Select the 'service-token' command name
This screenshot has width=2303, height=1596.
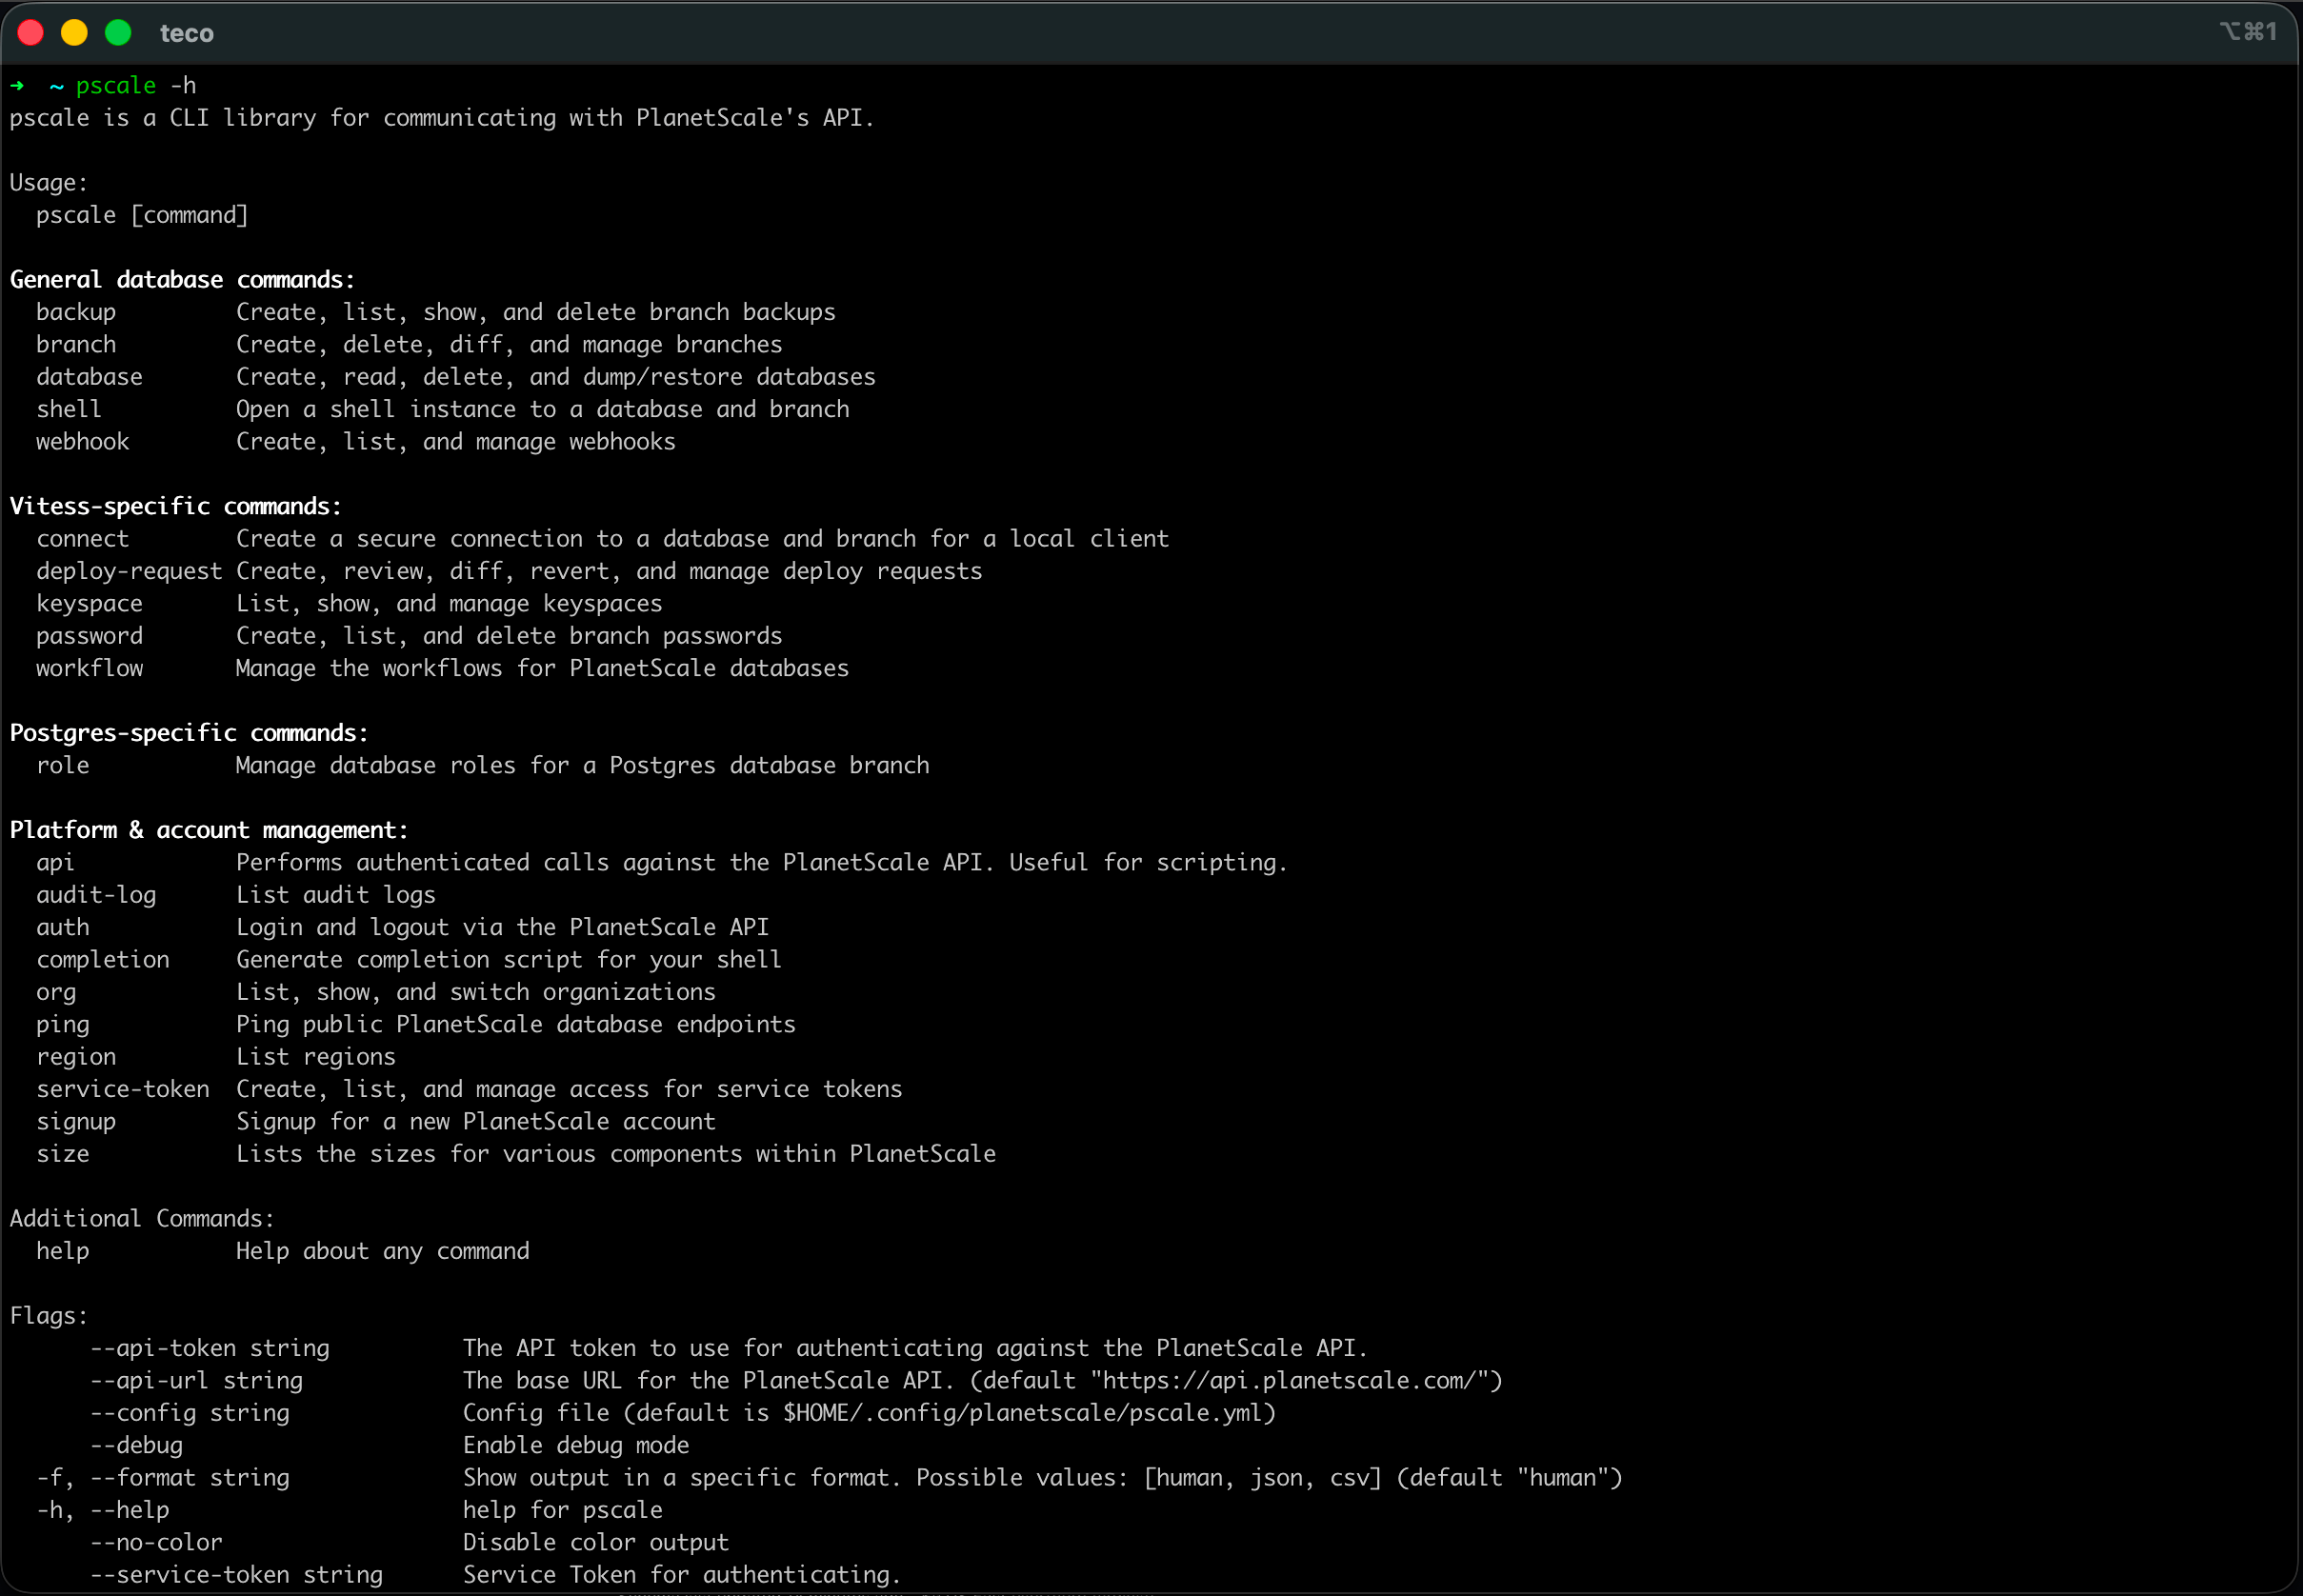[x=123, y=1089]
